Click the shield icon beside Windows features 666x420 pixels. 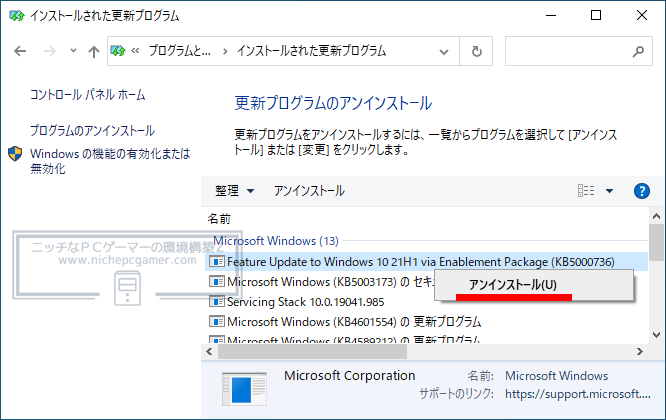[x=15, y=154]
